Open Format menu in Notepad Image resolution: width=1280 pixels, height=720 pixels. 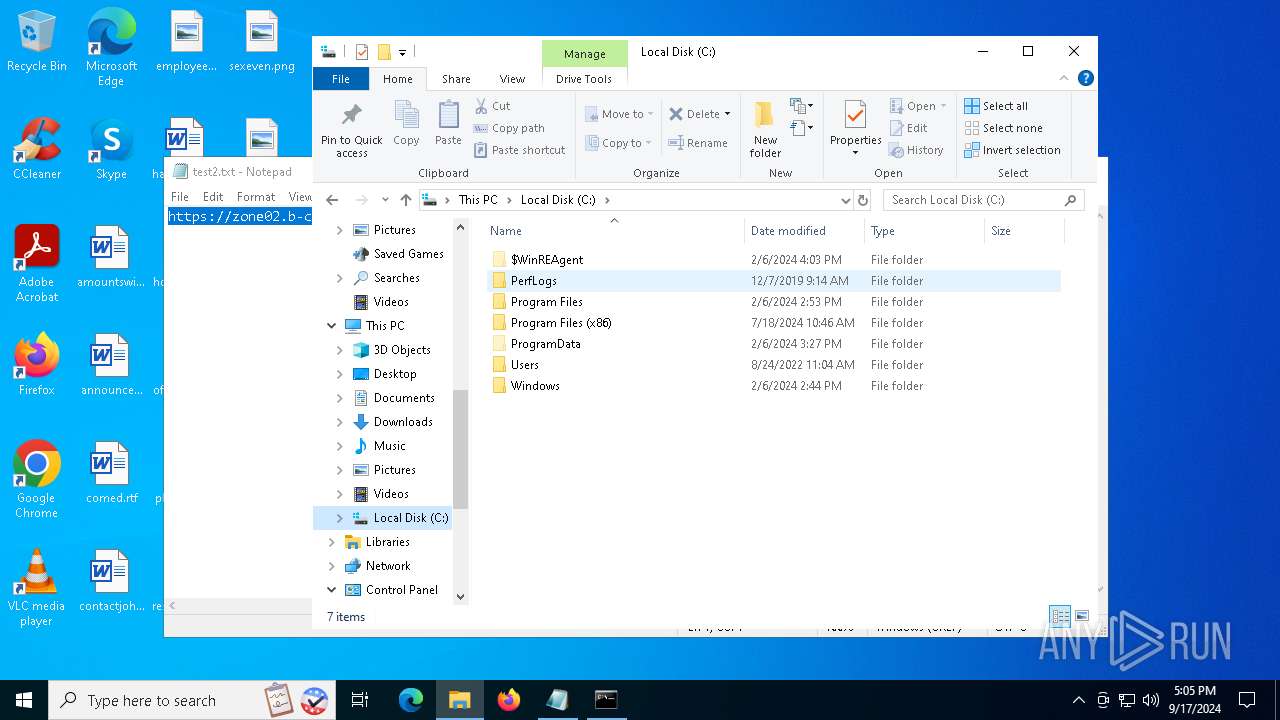256,197
